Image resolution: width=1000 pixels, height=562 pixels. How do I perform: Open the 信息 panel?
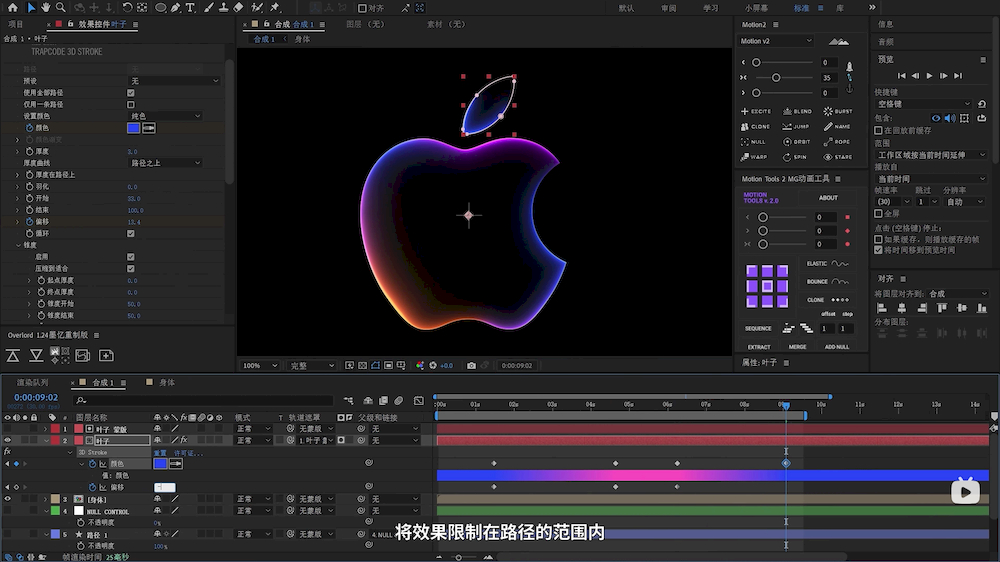click(886, 24)
